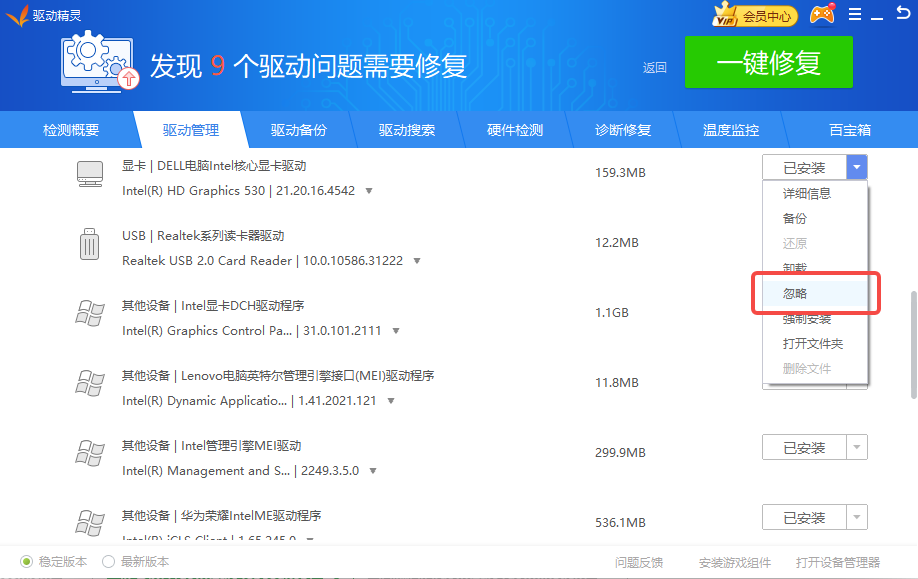The image size is (918, 579).
Task: Expand version list for Intel HD Graphics 530
Action: click(368, 191)
